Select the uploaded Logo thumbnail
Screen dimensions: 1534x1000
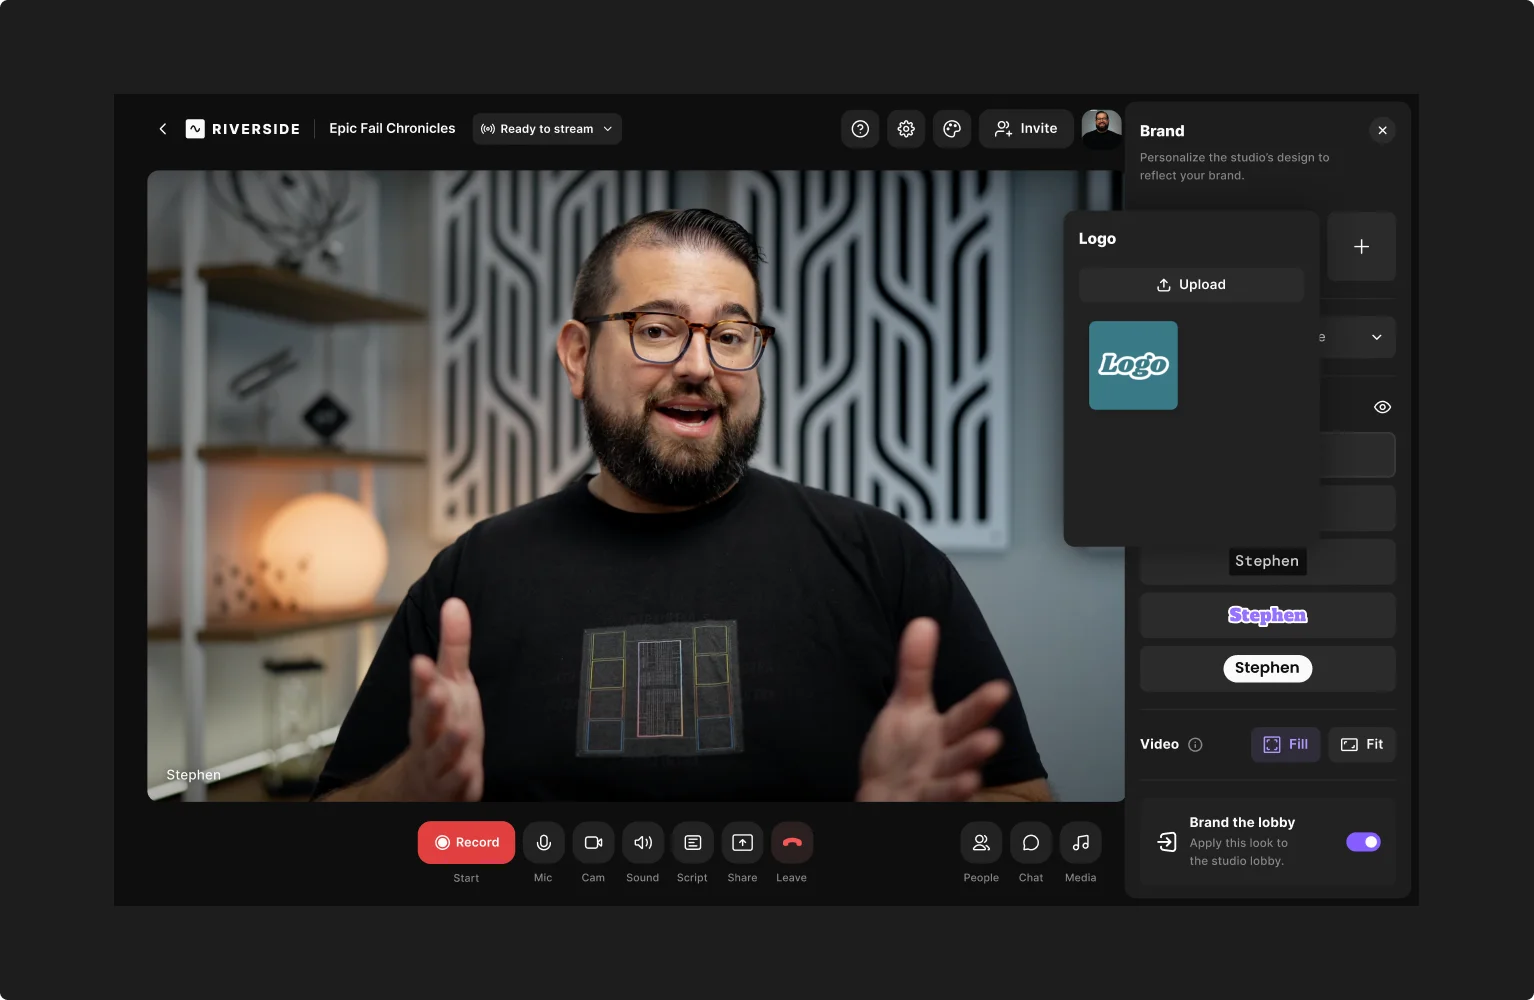[1133, 365]
